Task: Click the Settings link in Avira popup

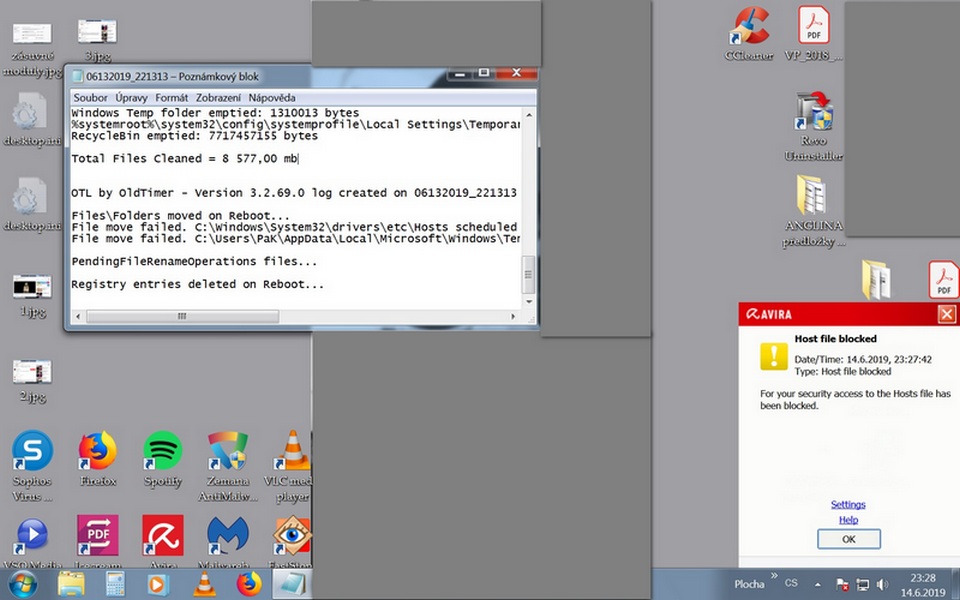Action: click(848, 505)
